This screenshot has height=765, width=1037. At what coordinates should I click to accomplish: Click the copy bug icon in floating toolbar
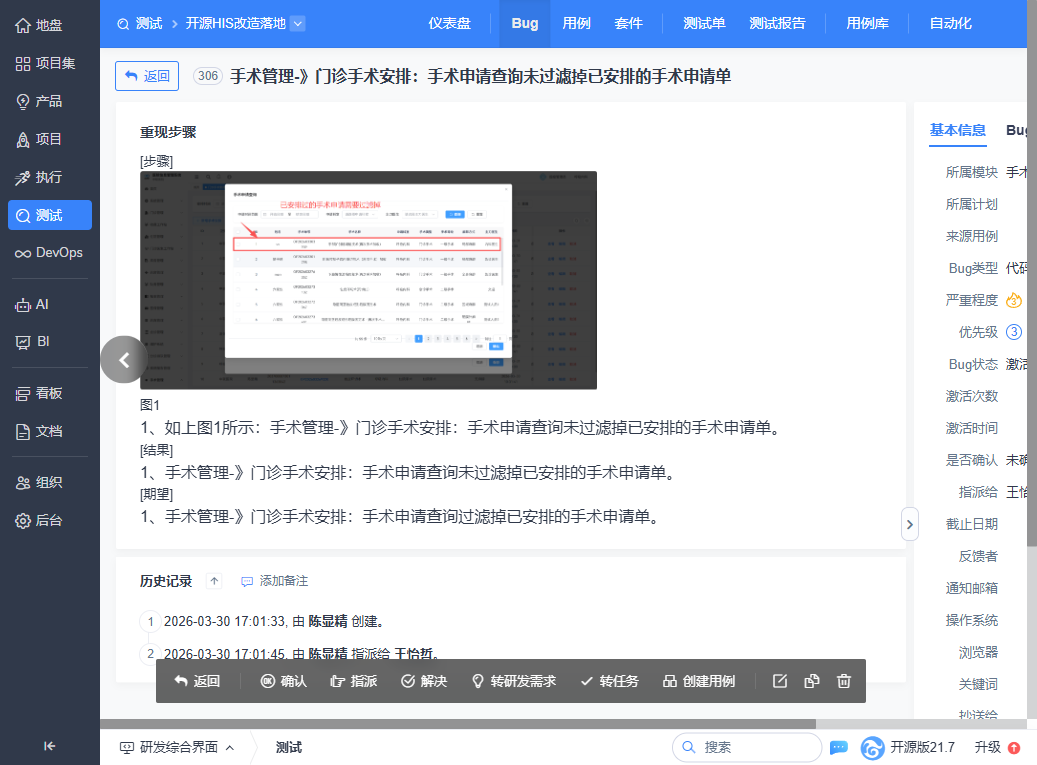812,681
